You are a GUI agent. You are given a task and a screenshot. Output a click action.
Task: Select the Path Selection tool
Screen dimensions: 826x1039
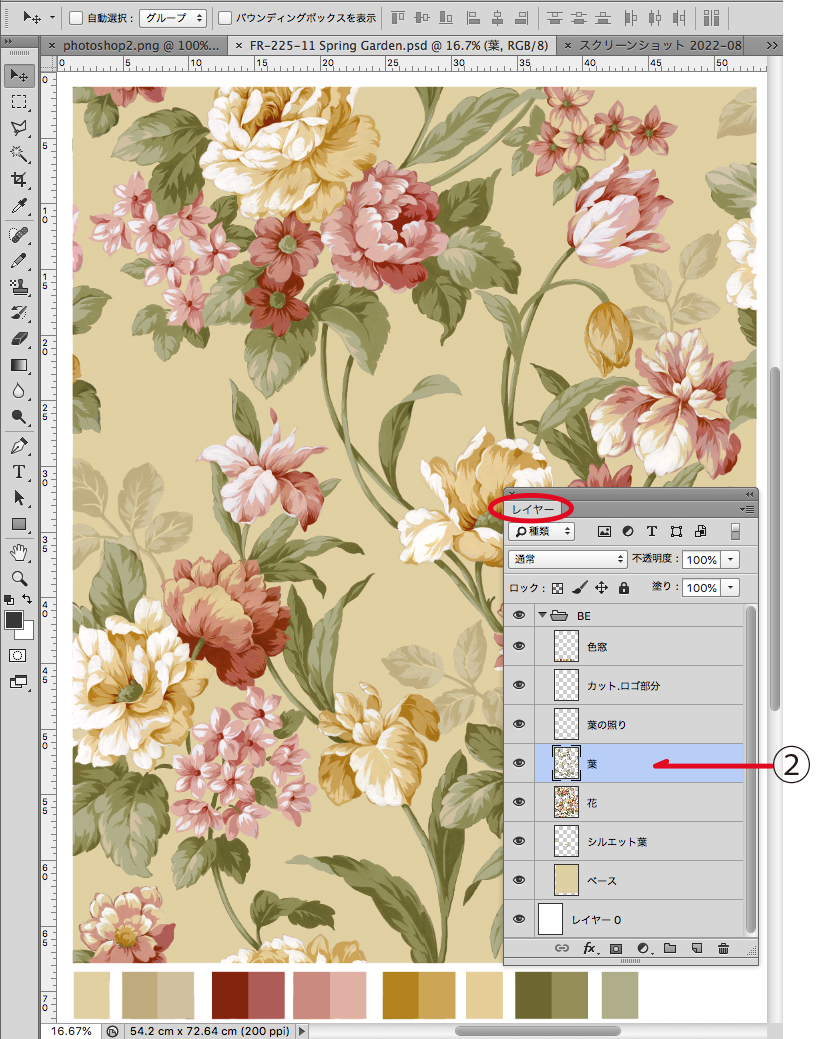tap(19, 498)
